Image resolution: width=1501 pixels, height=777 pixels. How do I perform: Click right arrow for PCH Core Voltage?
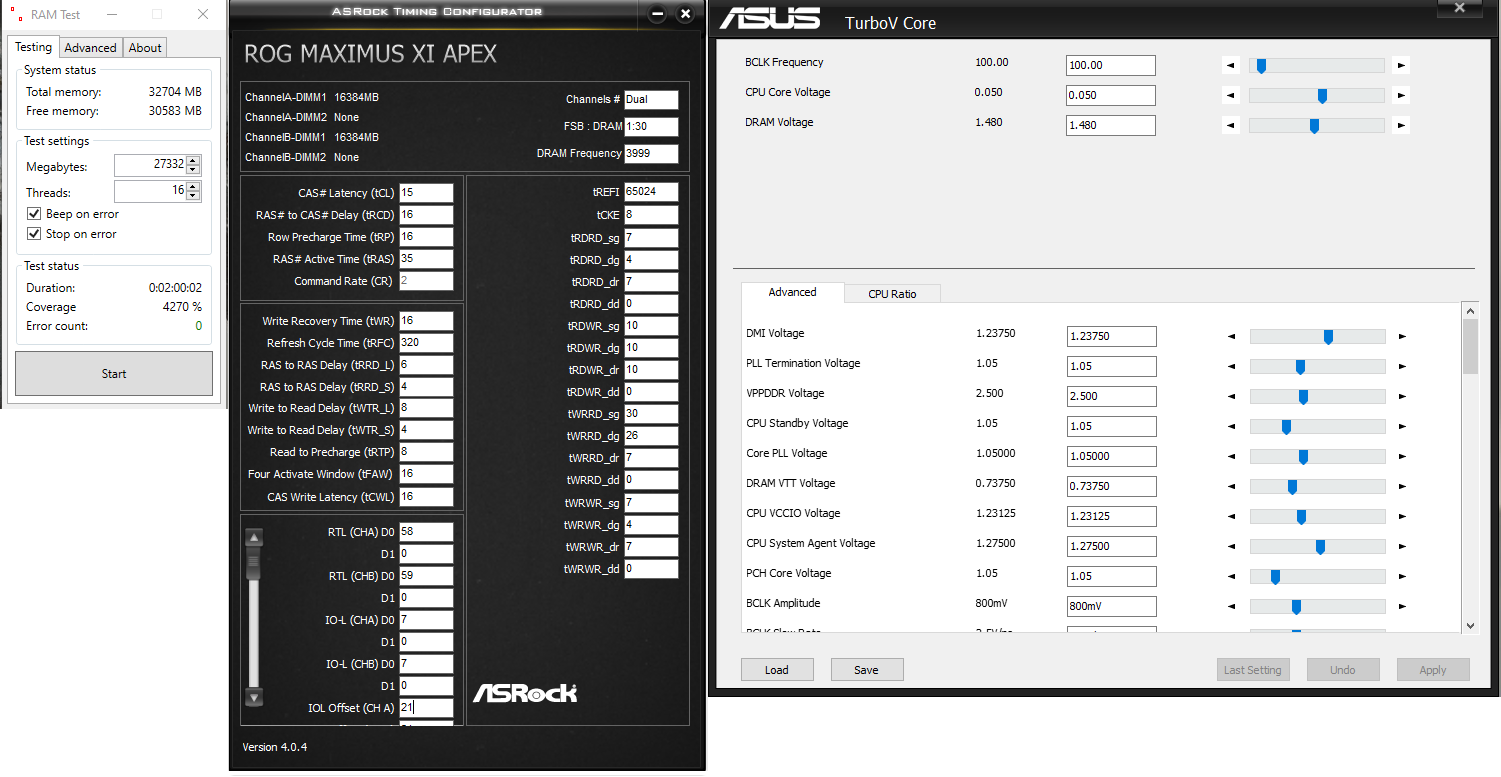(1402, 577)
